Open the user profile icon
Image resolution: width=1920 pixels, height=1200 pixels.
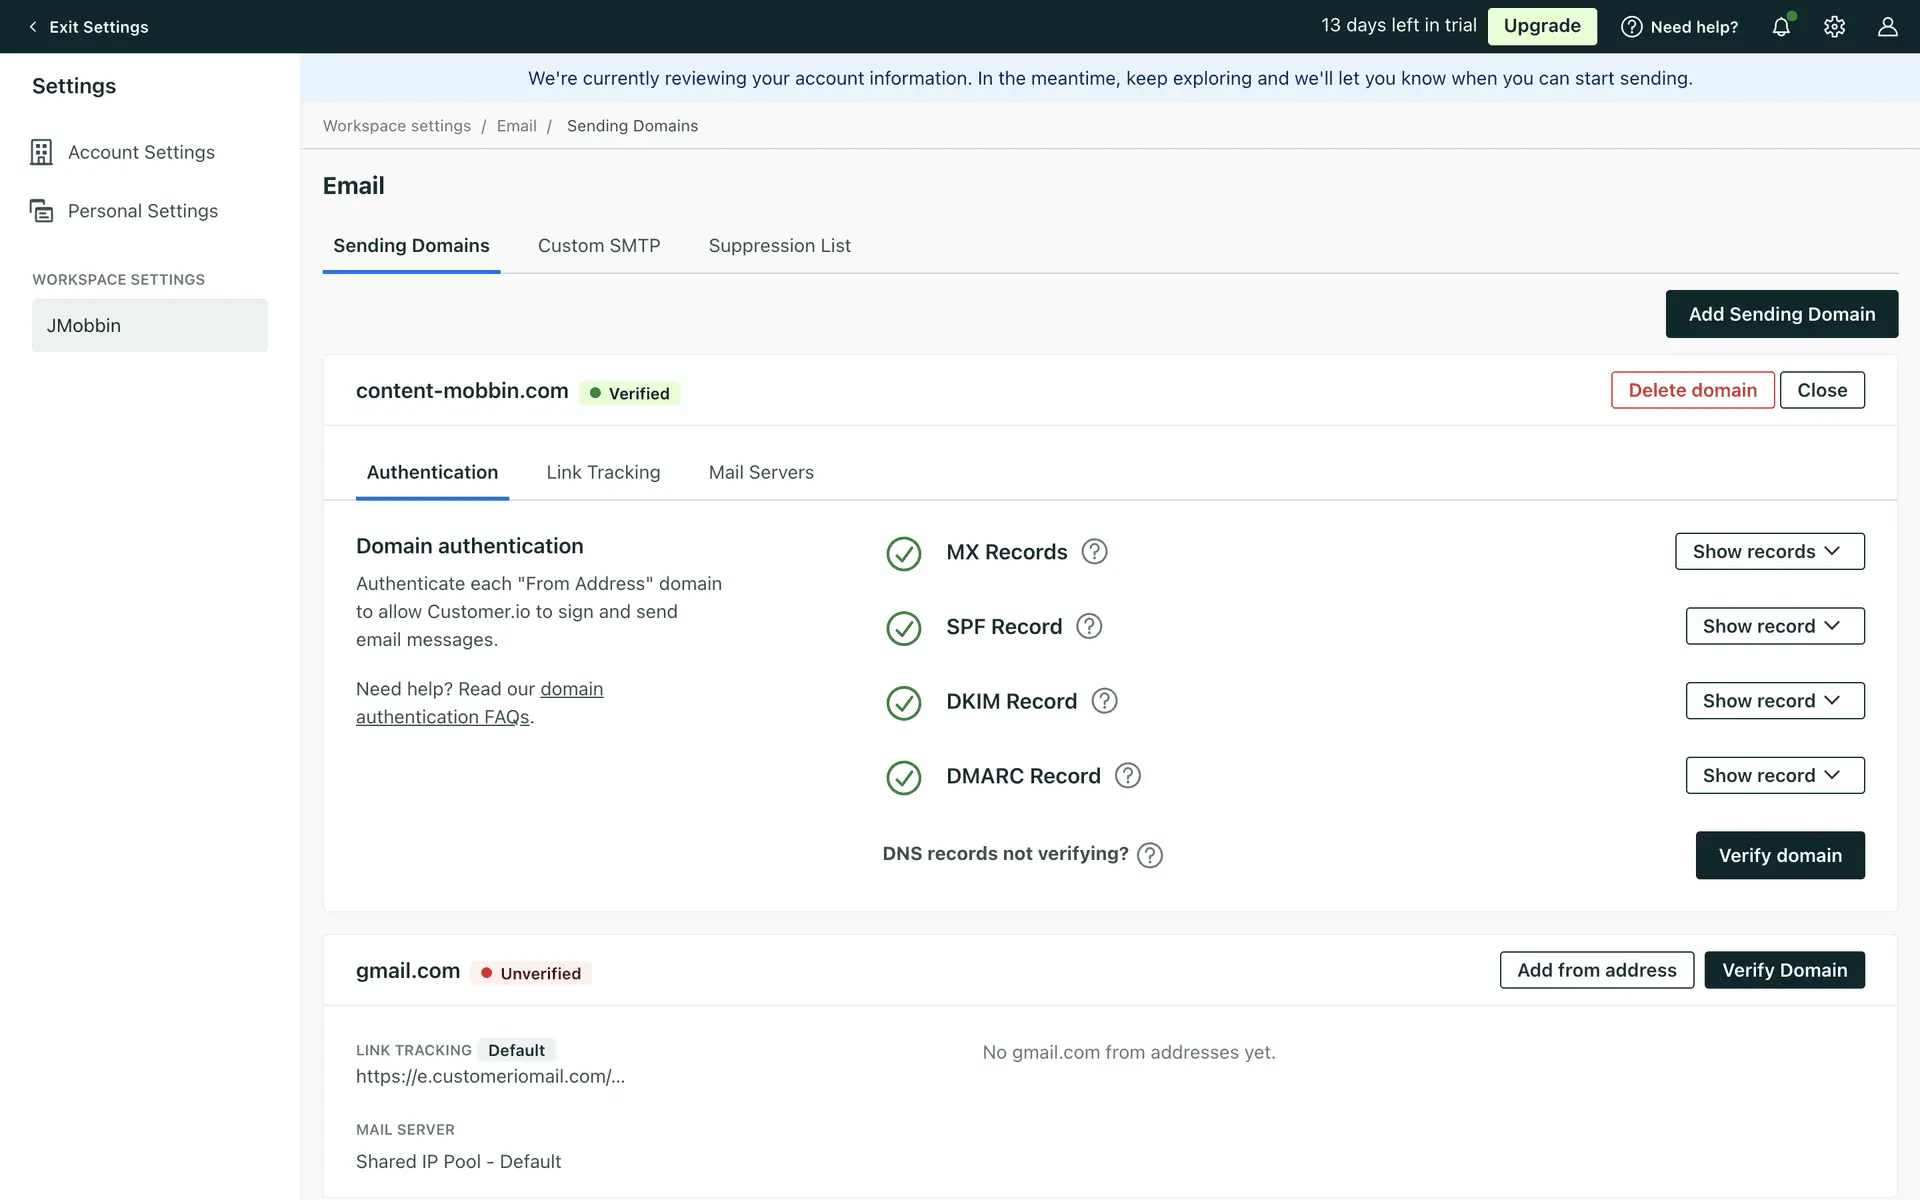click(1887, 27)
